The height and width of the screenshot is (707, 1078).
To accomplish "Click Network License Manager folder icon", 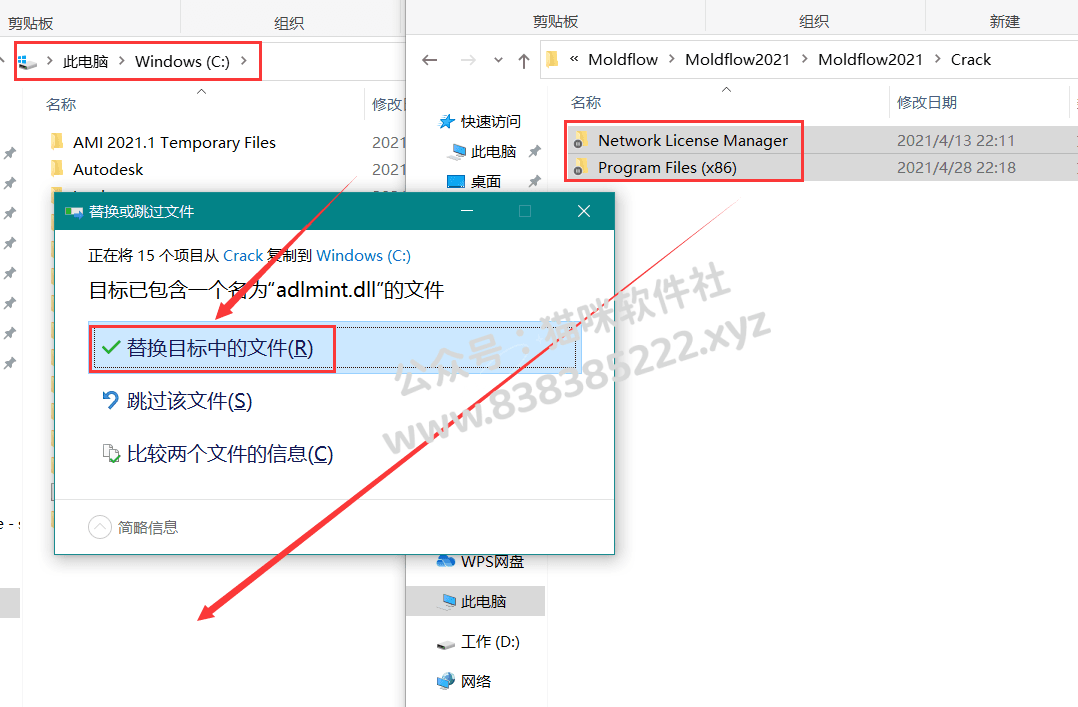I will click(581, 140).
